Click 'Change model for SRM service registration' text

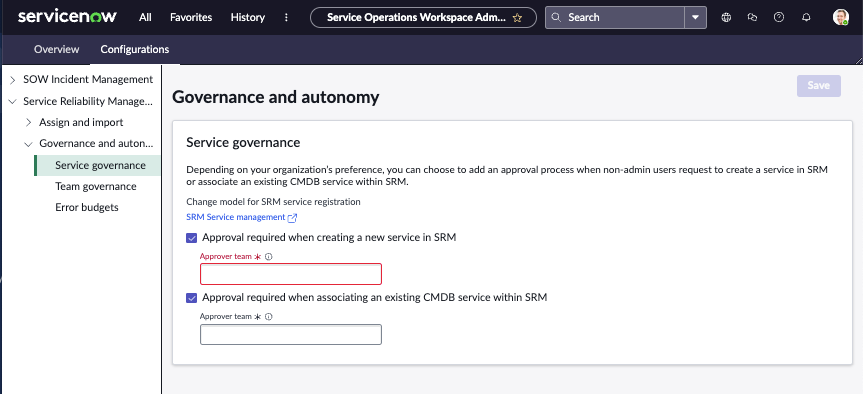coord(274,202)
